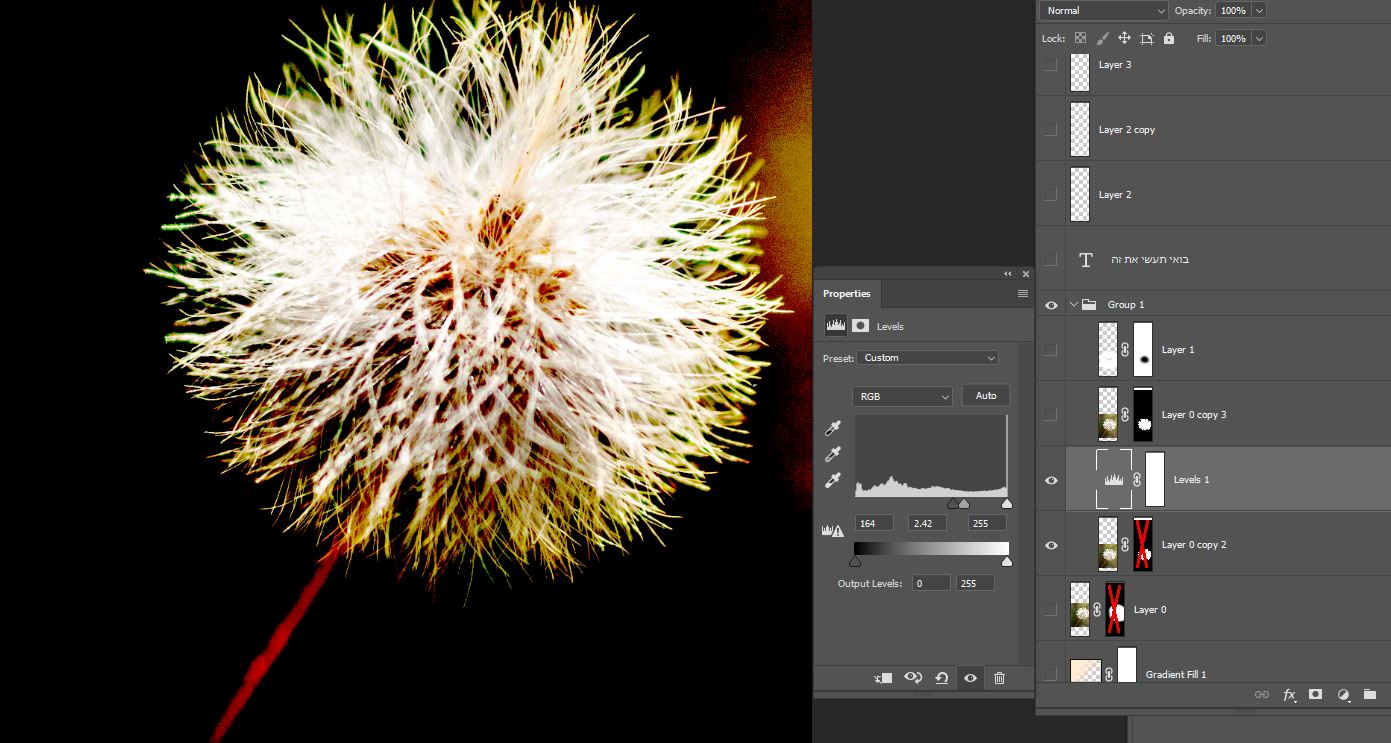1391x743 pixels.
Task: Click the highlight input slider handle
Action: pyautogui.click(x=1006, y=504)
